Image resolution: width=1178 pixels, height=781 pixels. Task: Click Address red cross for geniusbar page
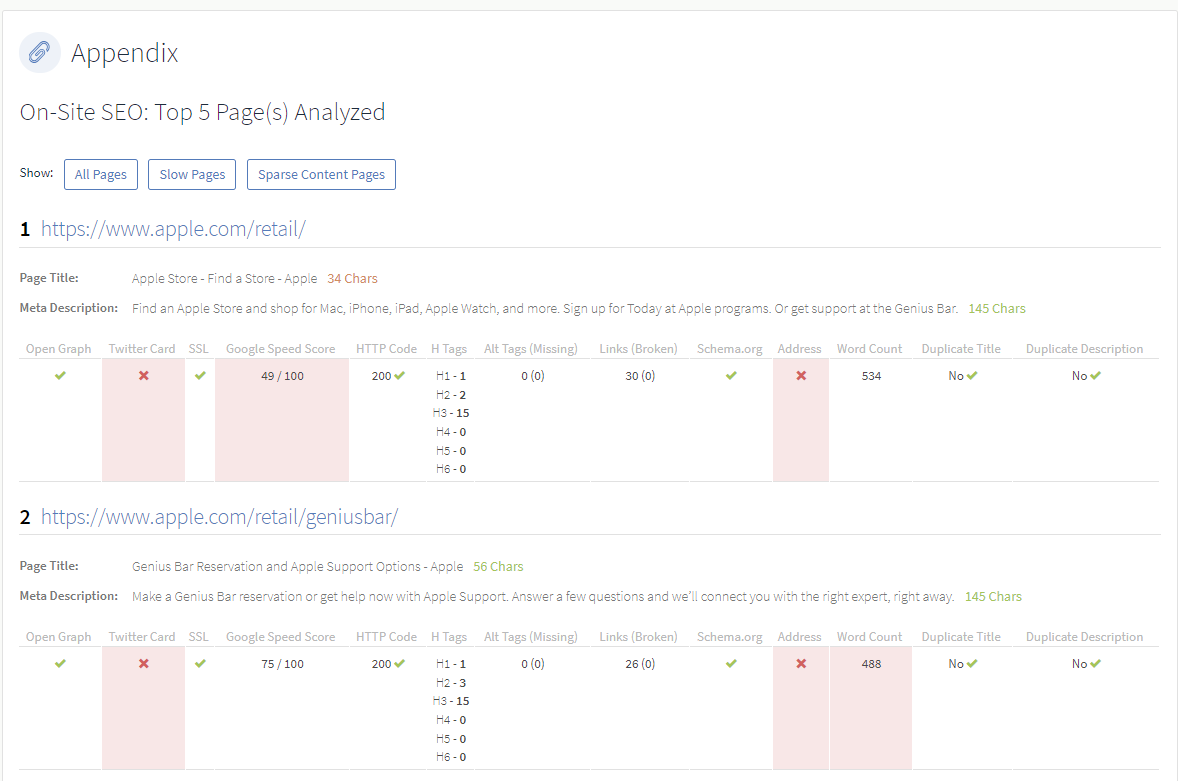pos(801,664)
